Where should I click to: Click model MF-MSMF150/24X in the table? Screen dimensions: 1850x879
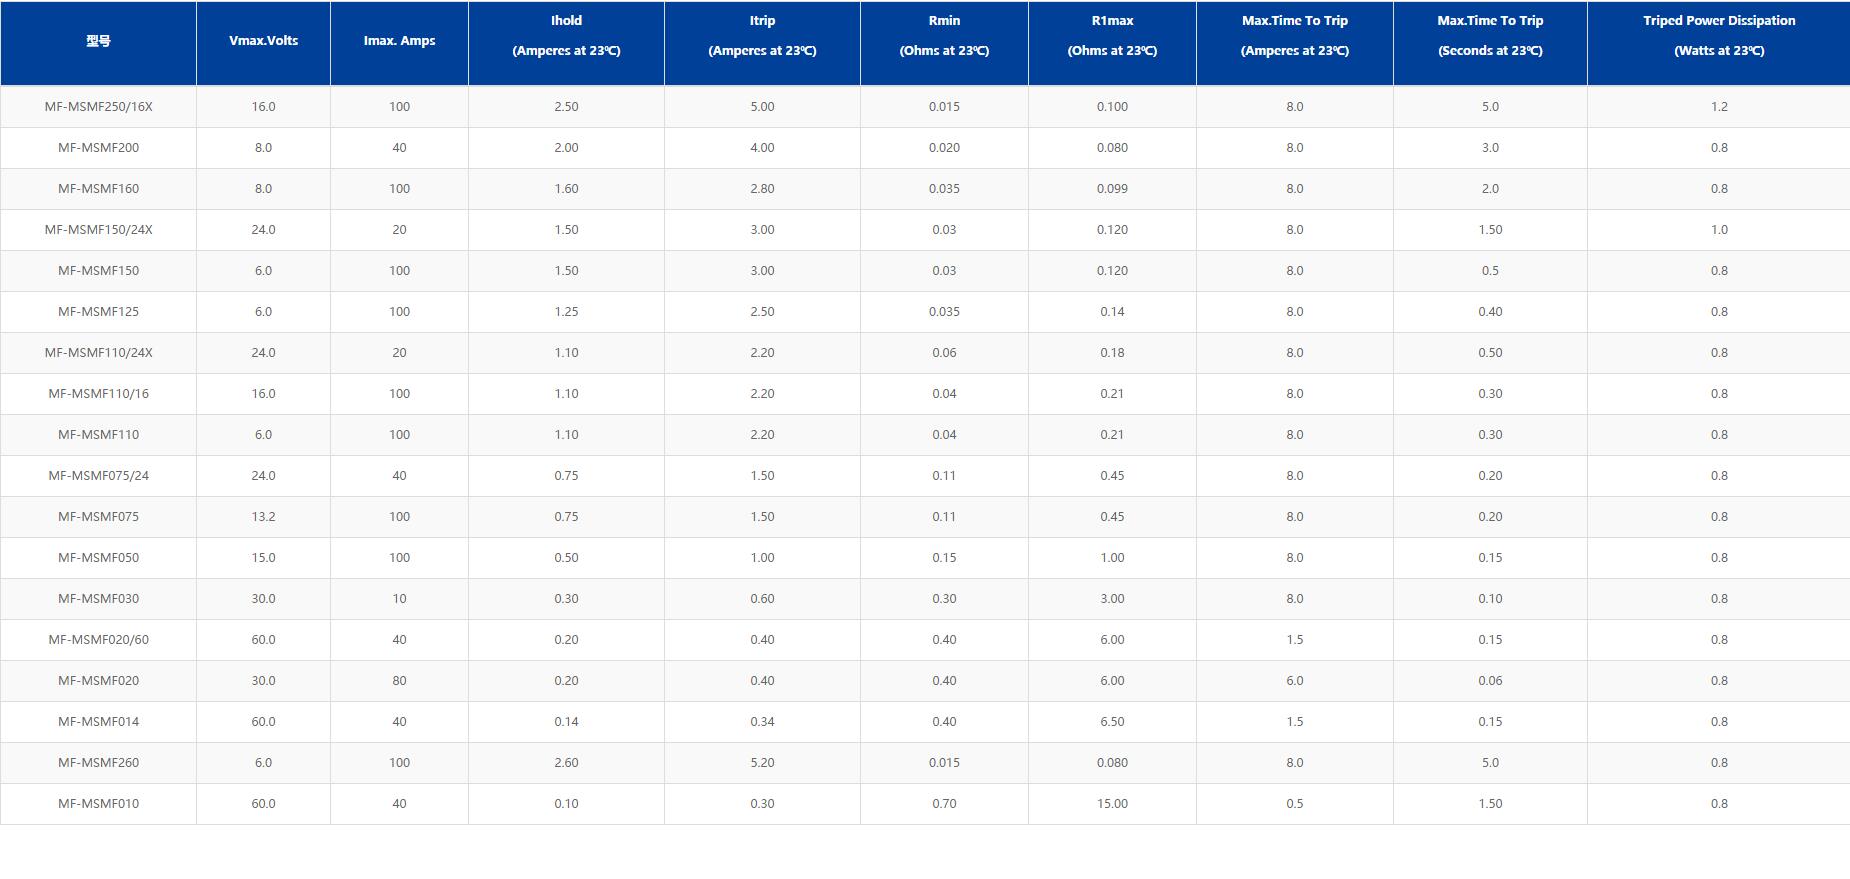[x=98, y=230]
